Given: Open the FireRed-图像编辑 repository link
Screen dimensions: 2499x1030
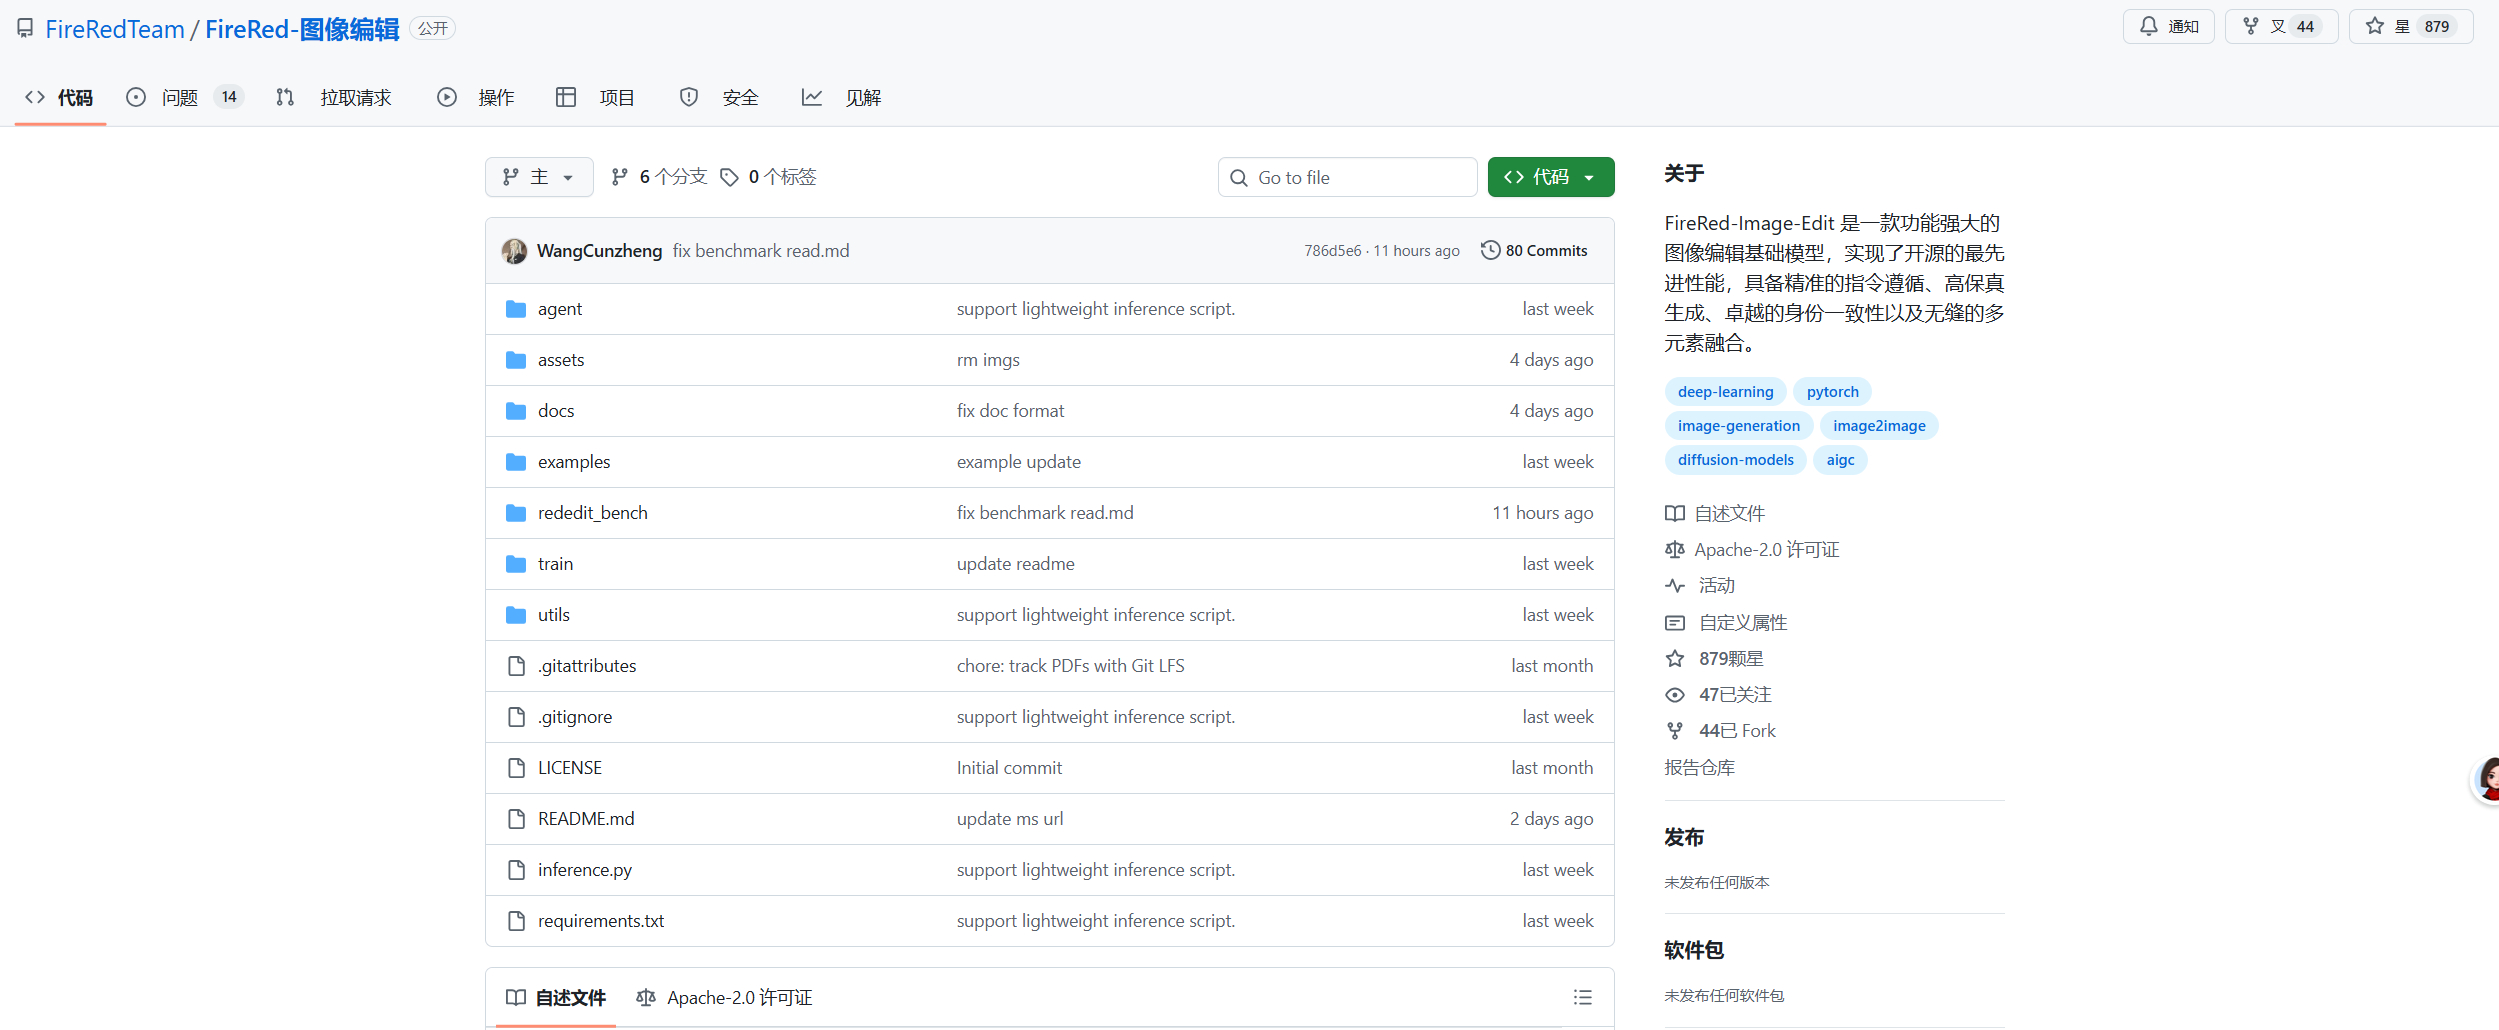Looking at the screenshot, I should [302, 29].
